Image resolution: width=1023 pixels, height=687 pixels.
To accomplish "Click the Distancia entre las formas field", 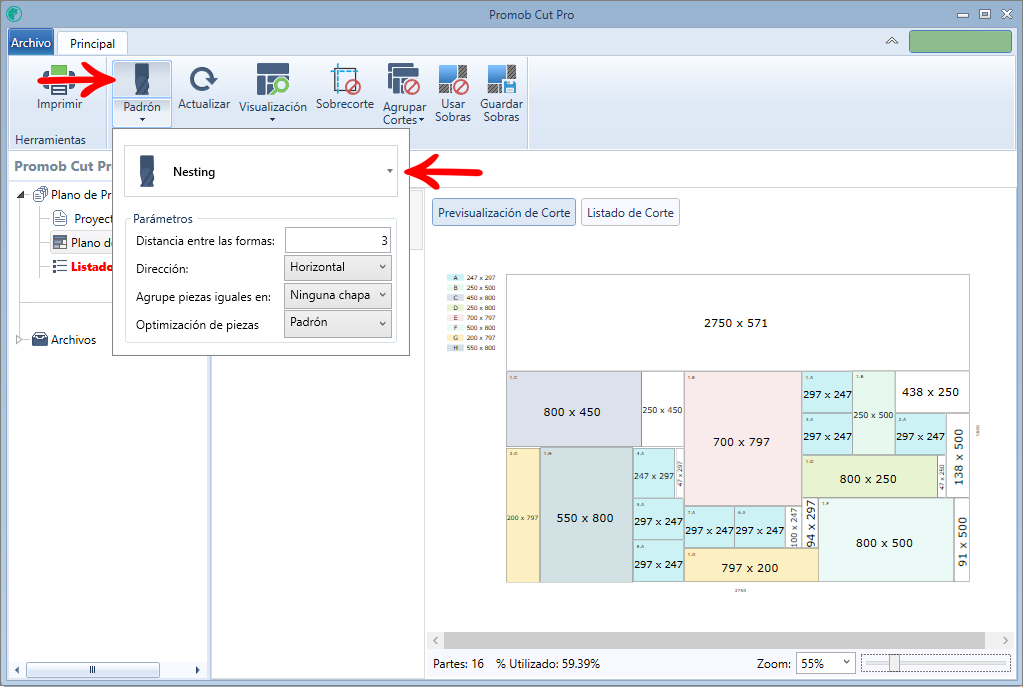I will (x=337, y=240).
